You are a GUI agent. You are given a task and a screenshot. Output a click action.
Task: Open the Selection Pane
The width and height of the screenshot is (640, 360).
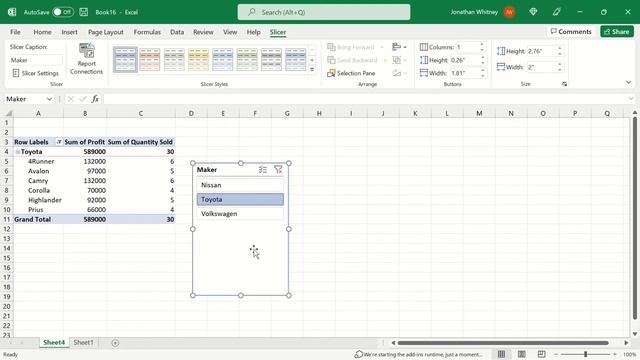[x=351, y=73]
